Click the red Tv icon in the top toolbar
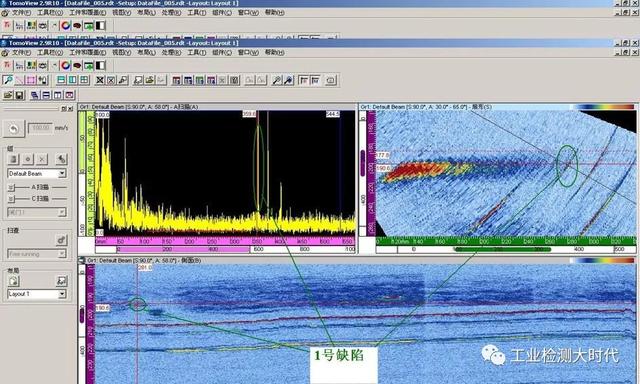Image resolution: width=640 pixels, height=384 pixels. click(7, 65)
